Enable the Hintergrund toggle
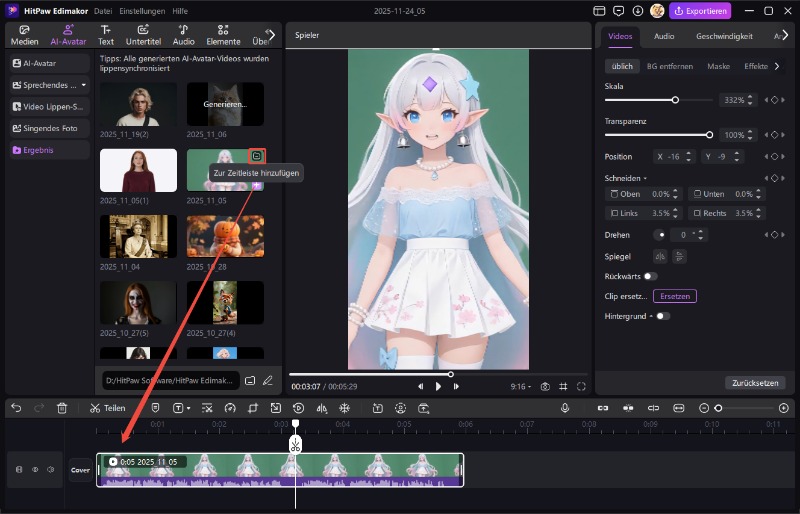This screenshot has width=800, height=514. click(x=662, y=316)
